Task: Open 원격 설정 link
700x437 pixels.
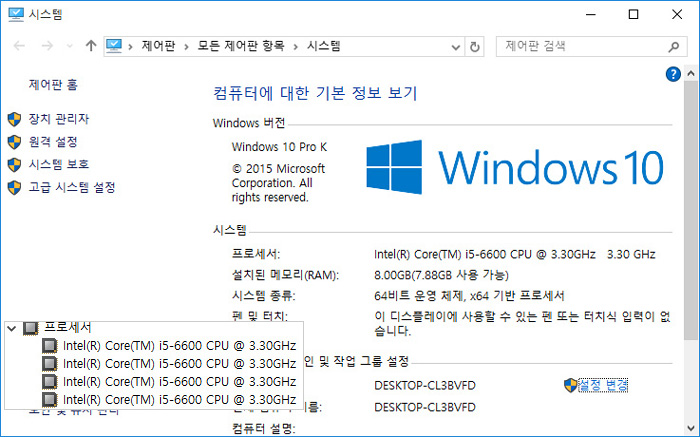Action: click(53, 142)
